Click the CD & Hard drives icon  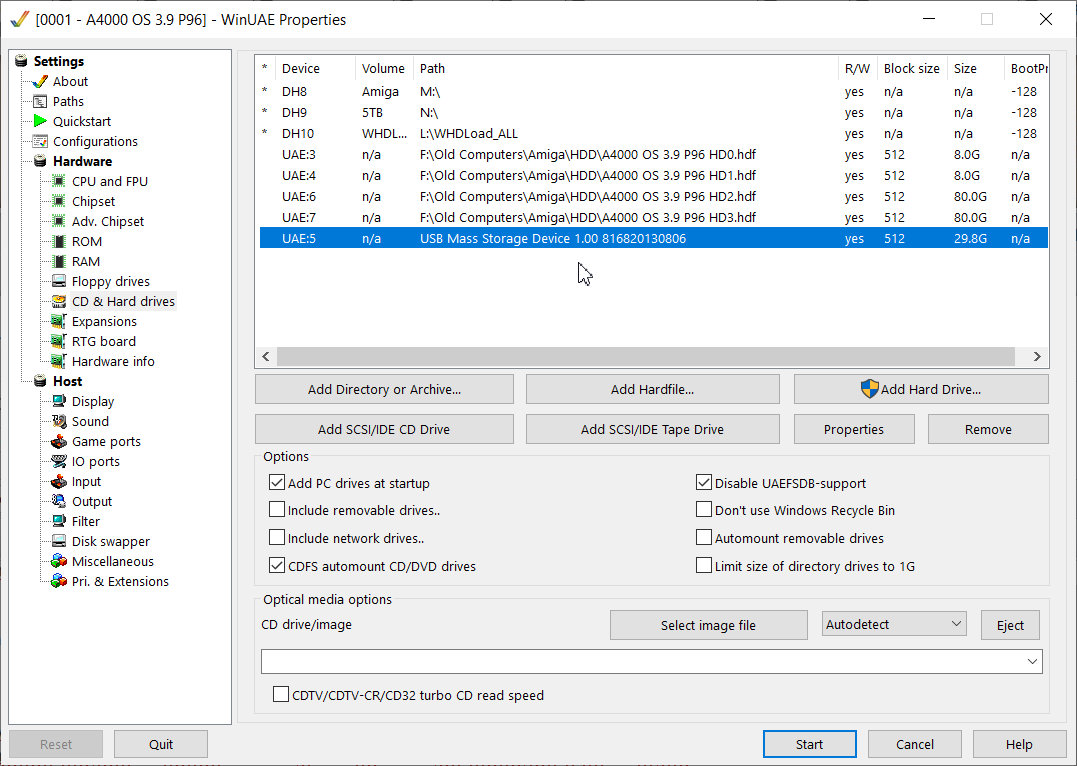(59, 302)
